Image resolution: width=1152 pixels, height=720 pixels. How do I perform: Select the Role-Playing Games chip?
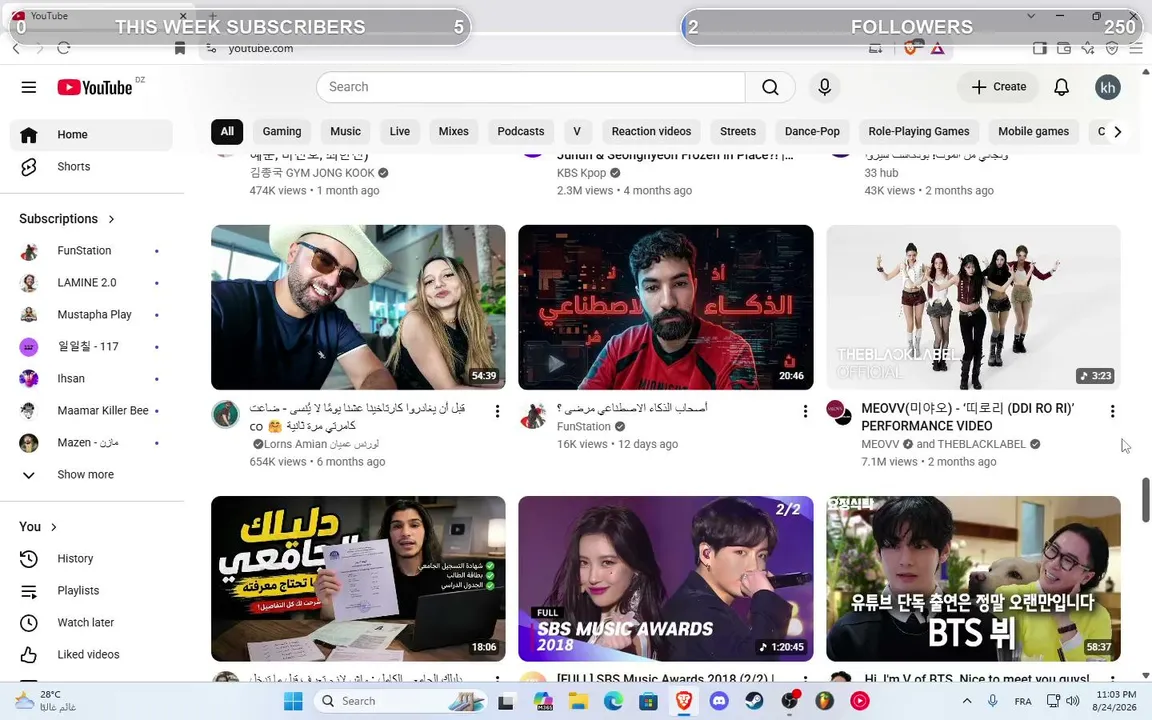pos(918,132)
